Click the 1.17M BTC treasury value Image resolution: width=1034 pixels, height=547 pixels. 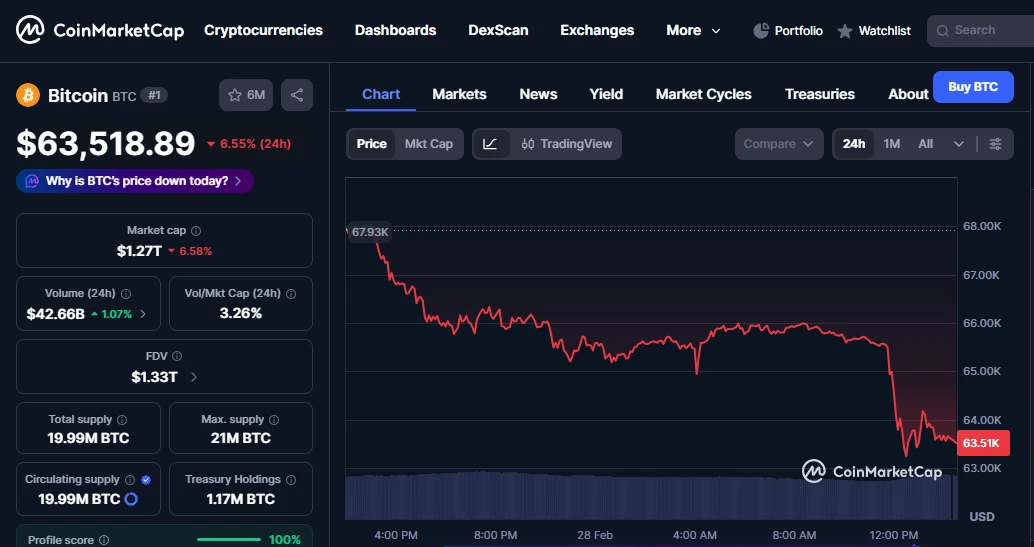coord(241,499)
